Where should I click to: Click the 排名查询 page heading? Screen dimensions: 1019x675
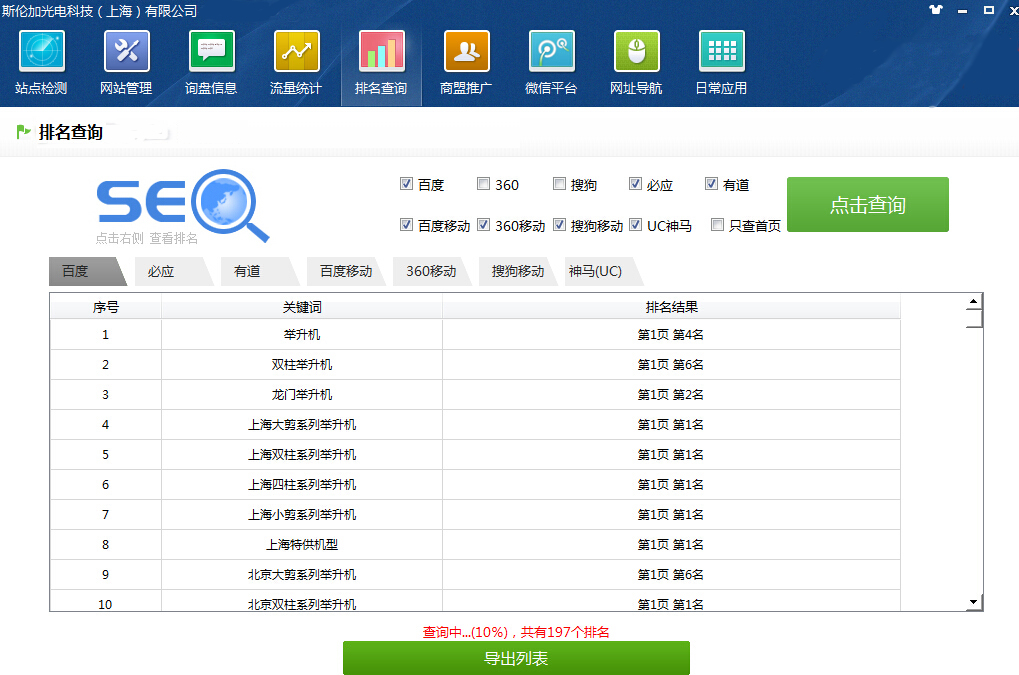[x=71, y=132]
